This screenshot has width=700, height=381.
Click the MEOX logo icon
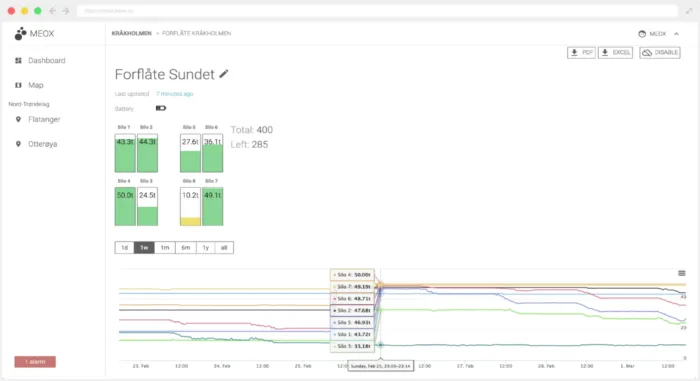[20, 33]
